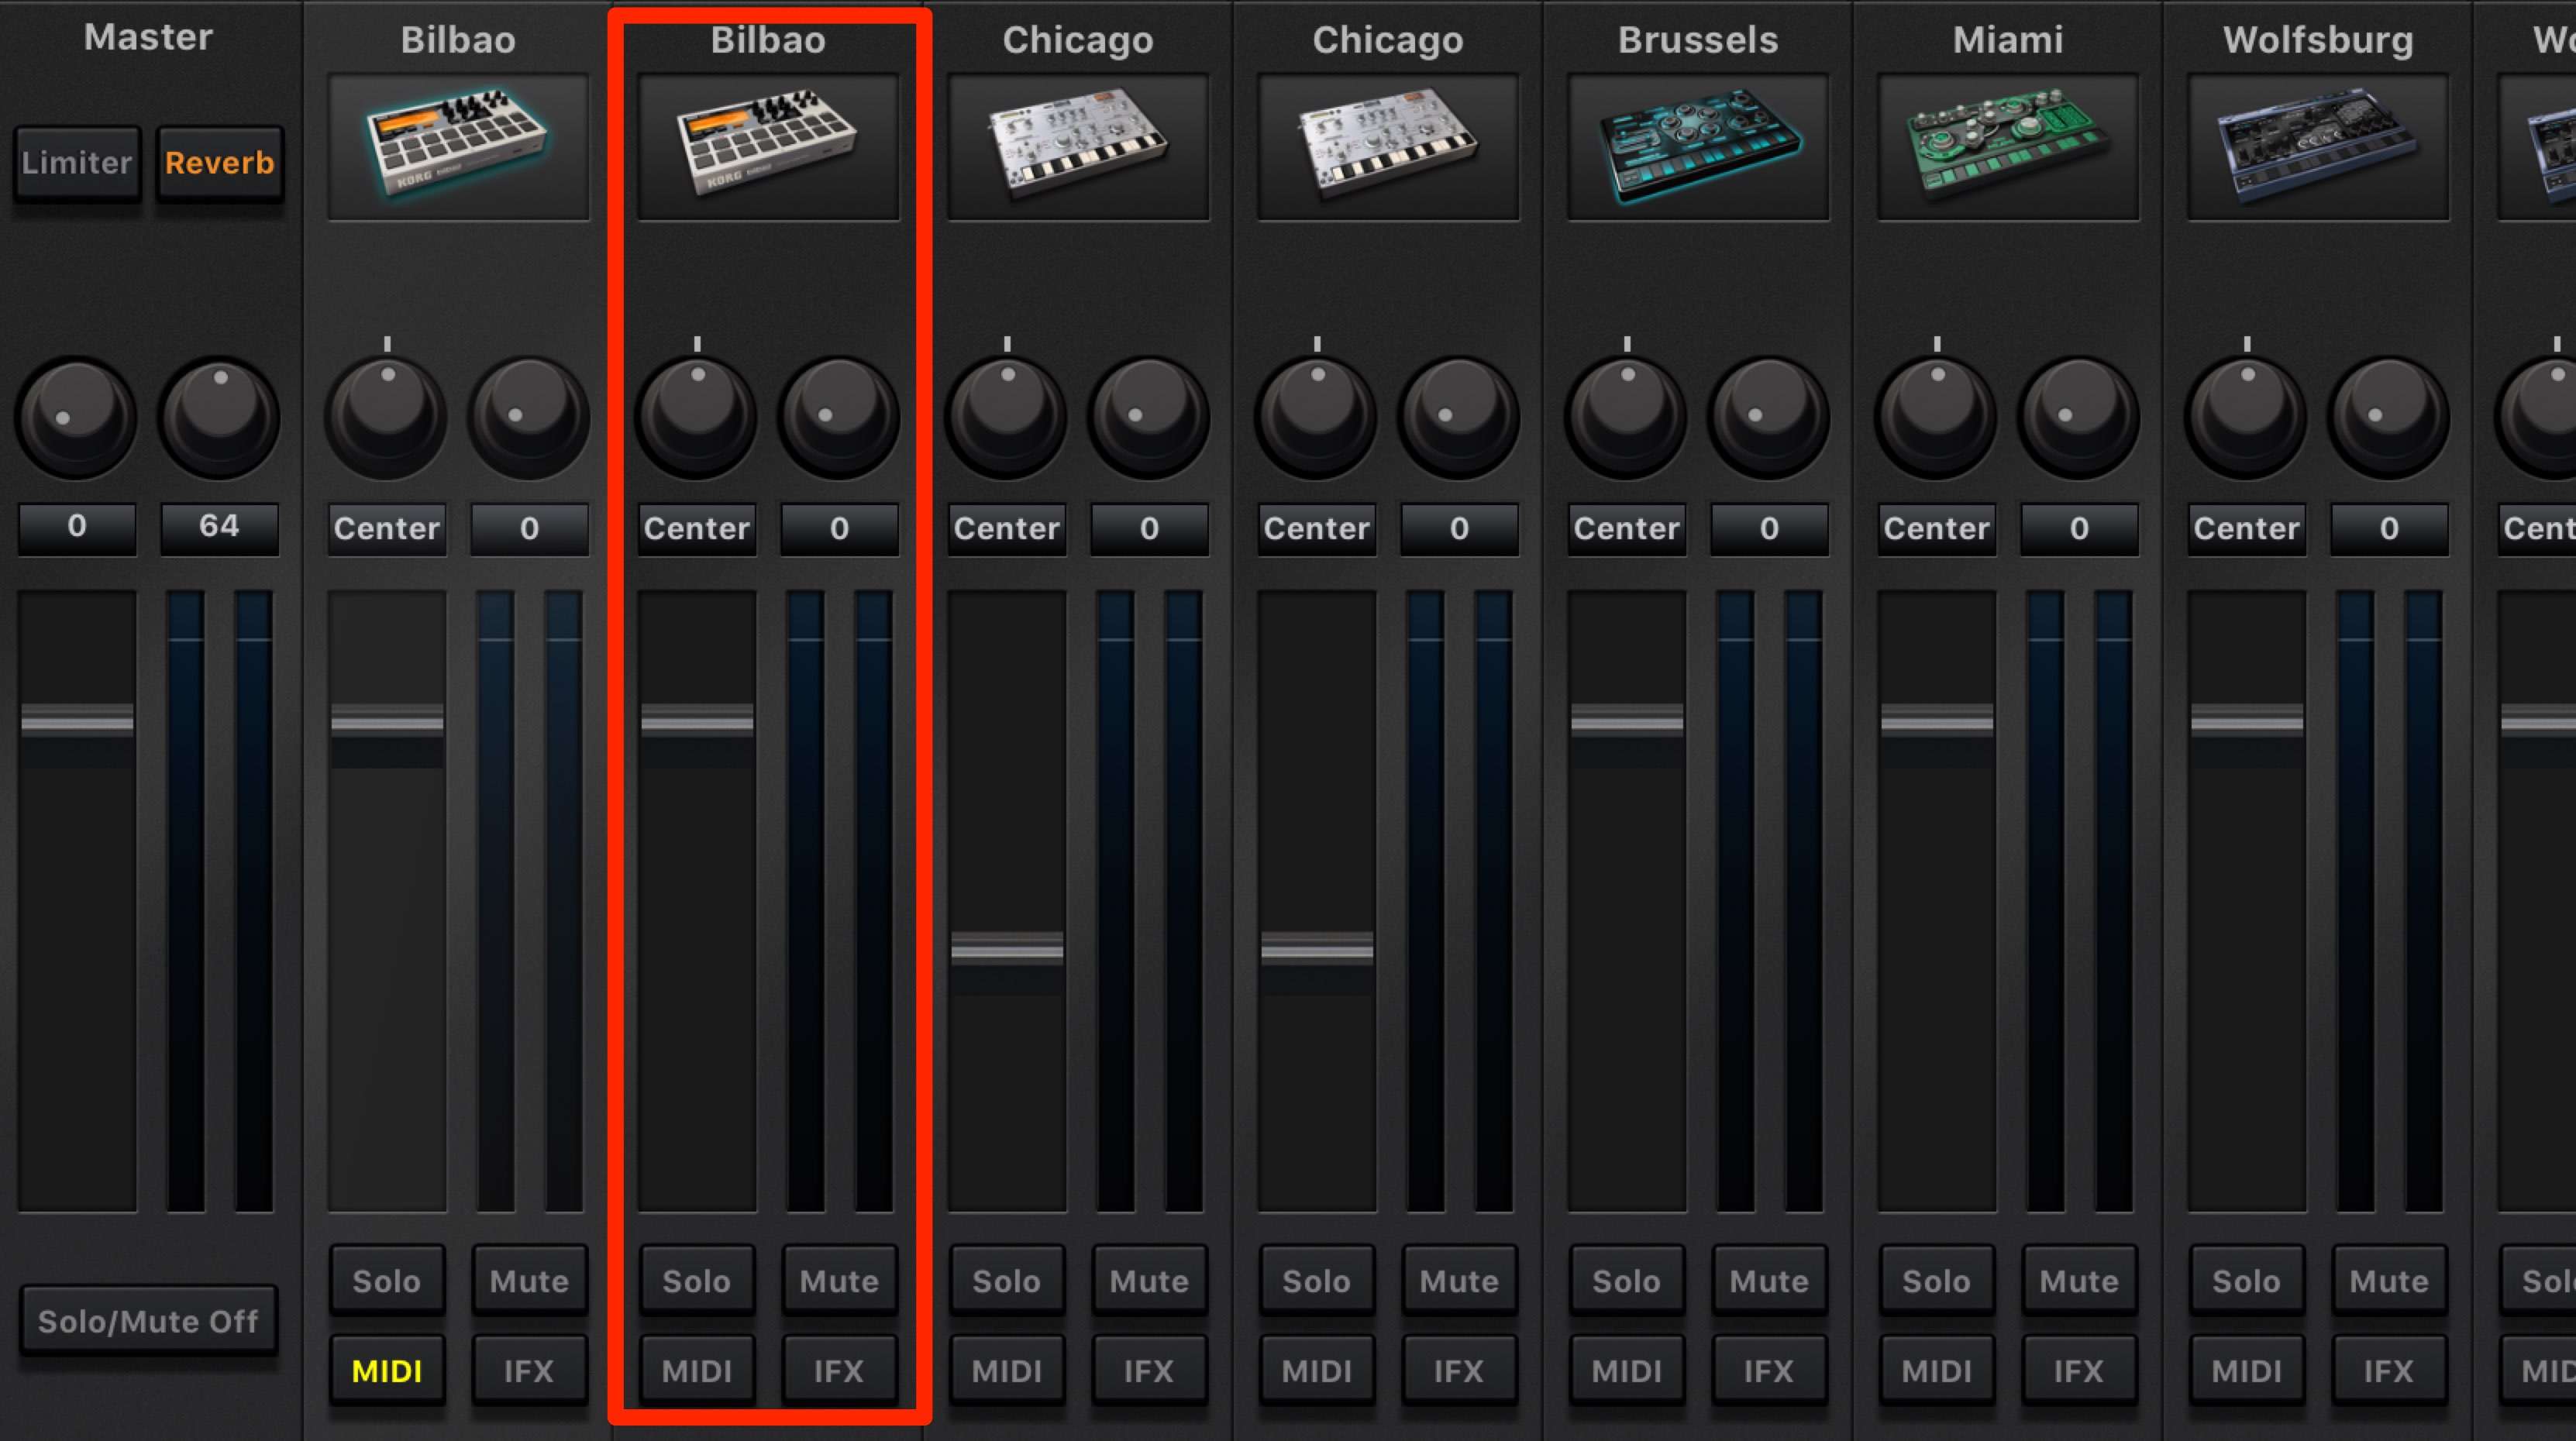Solo the Brussels track

coord(1627,1280)
